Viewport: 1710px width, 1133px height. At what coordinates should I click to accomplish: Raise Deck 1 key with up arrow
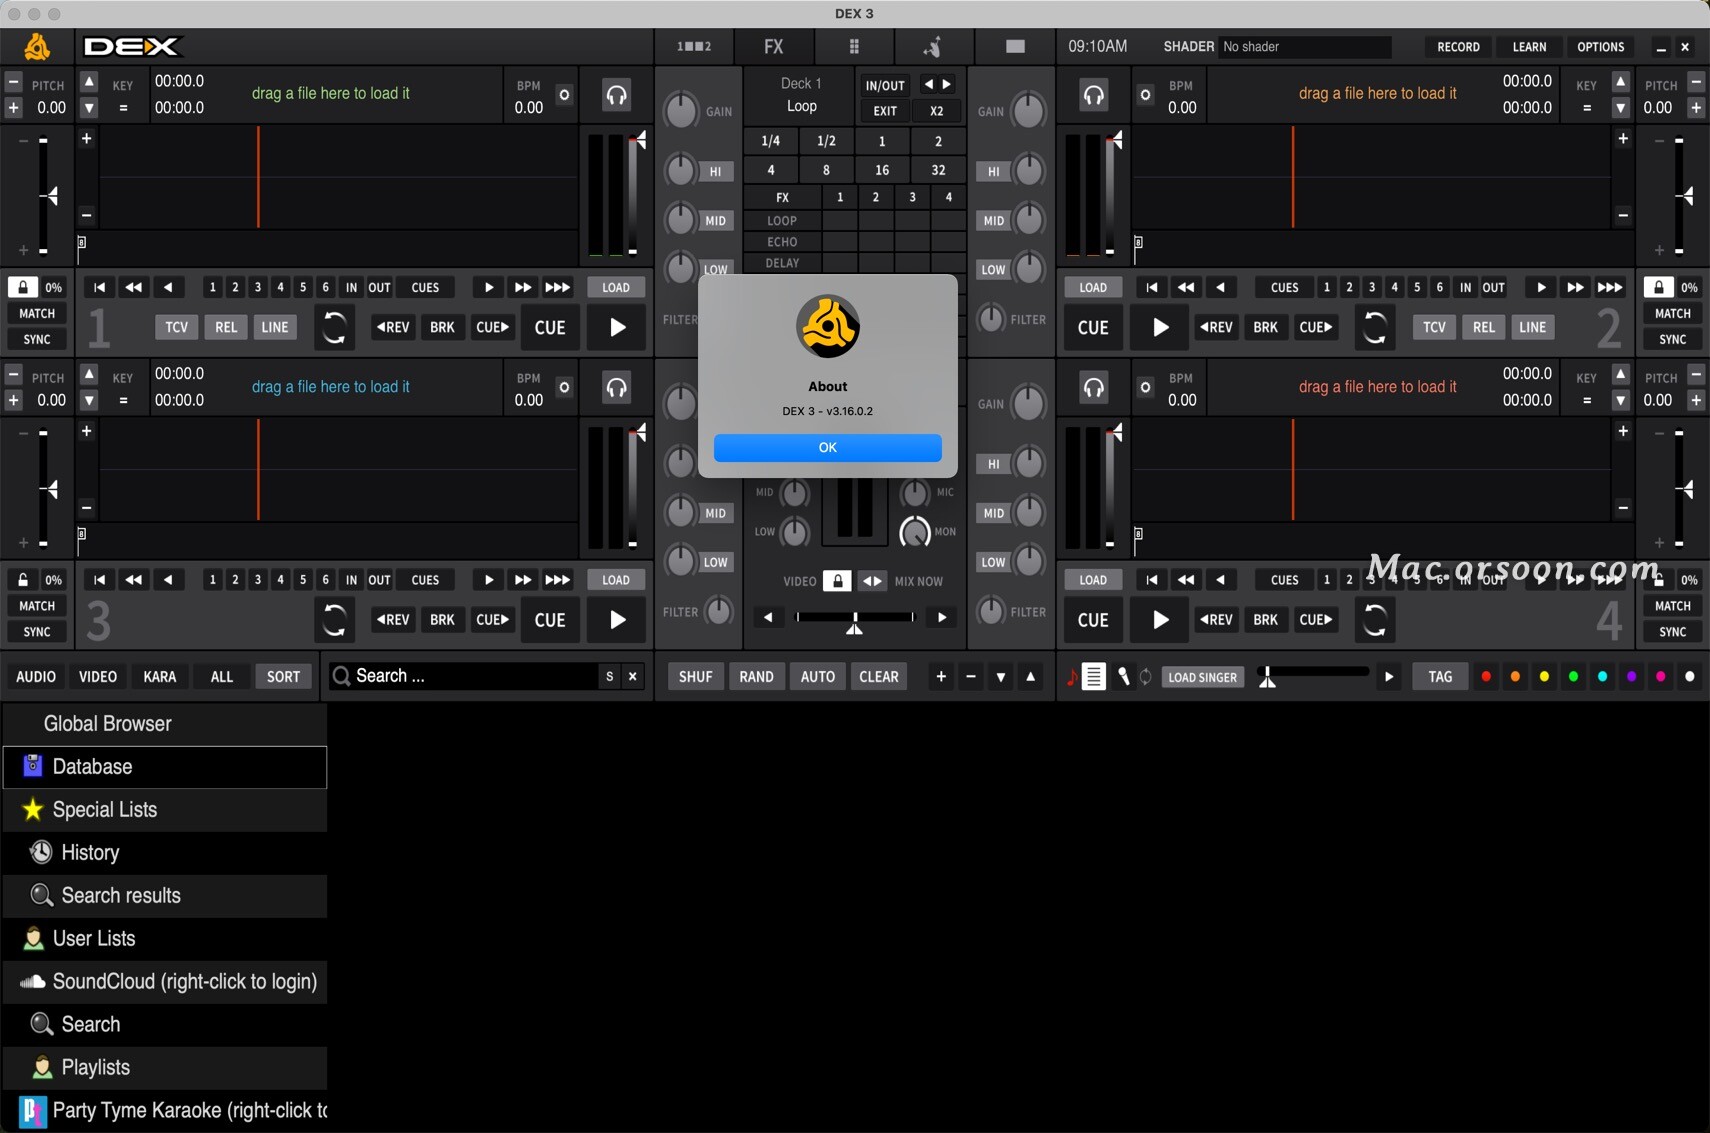[89, 82]
